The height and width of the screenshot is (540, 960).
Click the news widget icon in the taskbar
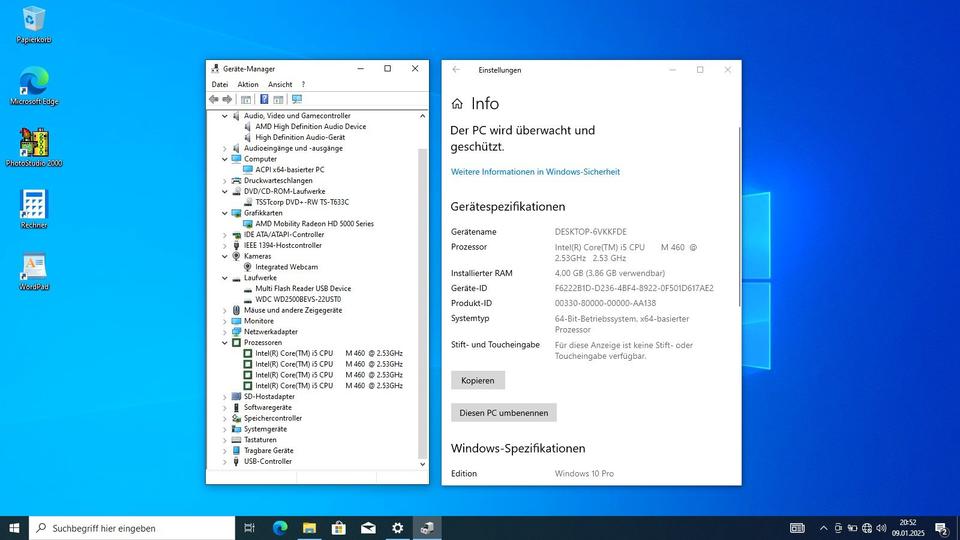click(797, 528)
